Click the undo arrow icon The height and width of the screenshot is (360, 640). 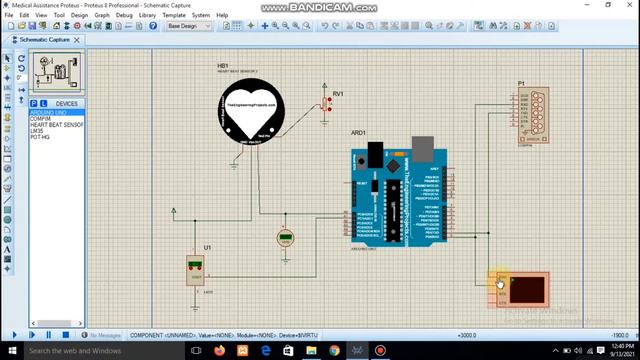coord(324,26)
